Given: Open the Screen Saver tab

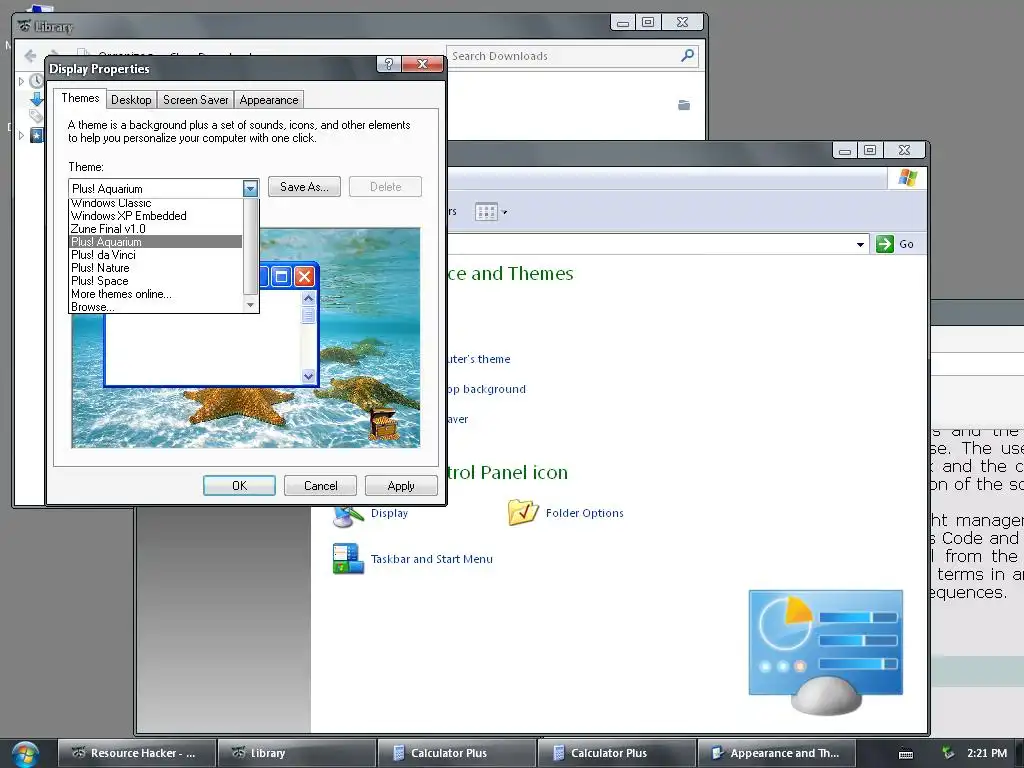Looking at the screenshot, I should coord(195,100).
